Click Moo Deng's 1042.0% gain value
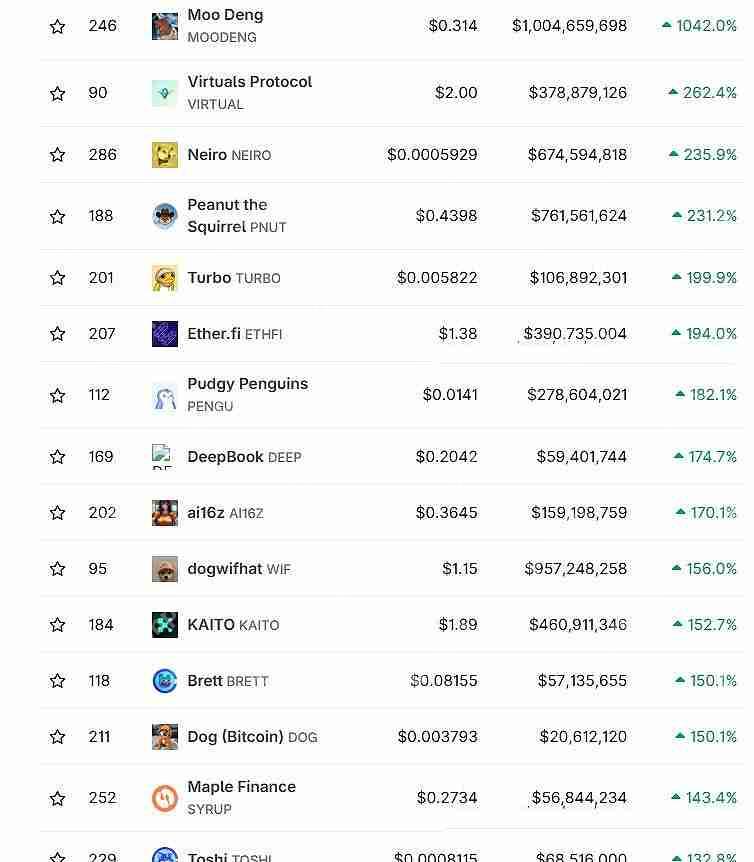 pos(705,26)
